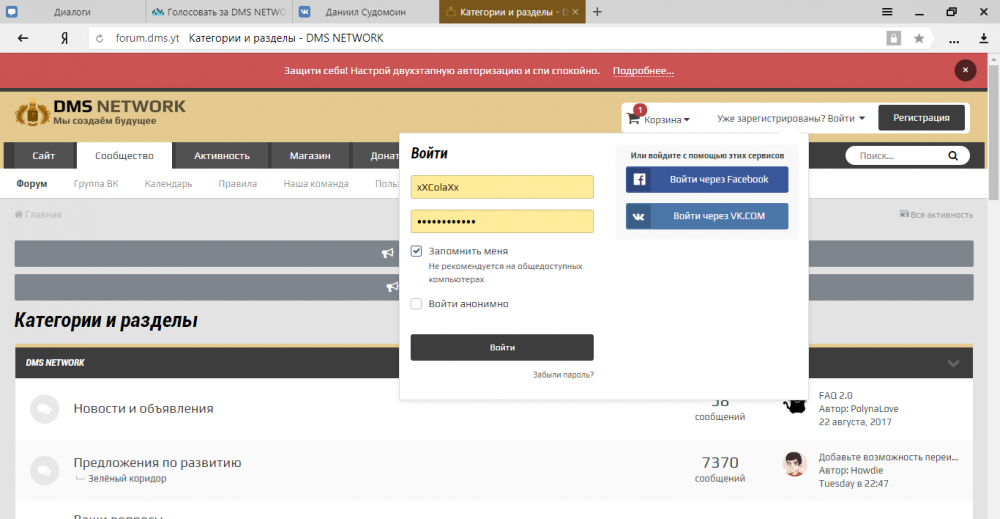The width and height of the screenshot is (1000, 519).
Task: Enable the 'Войти анонимно' checkbox
Action: coord(417,304)
